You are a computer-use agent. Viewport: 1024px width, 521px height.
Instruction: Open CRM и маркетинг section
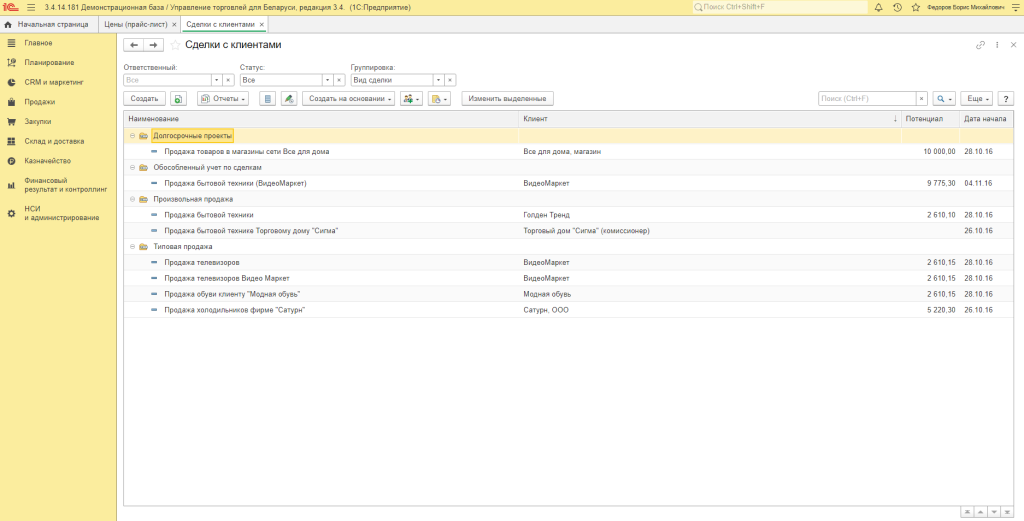click(54, 82)
